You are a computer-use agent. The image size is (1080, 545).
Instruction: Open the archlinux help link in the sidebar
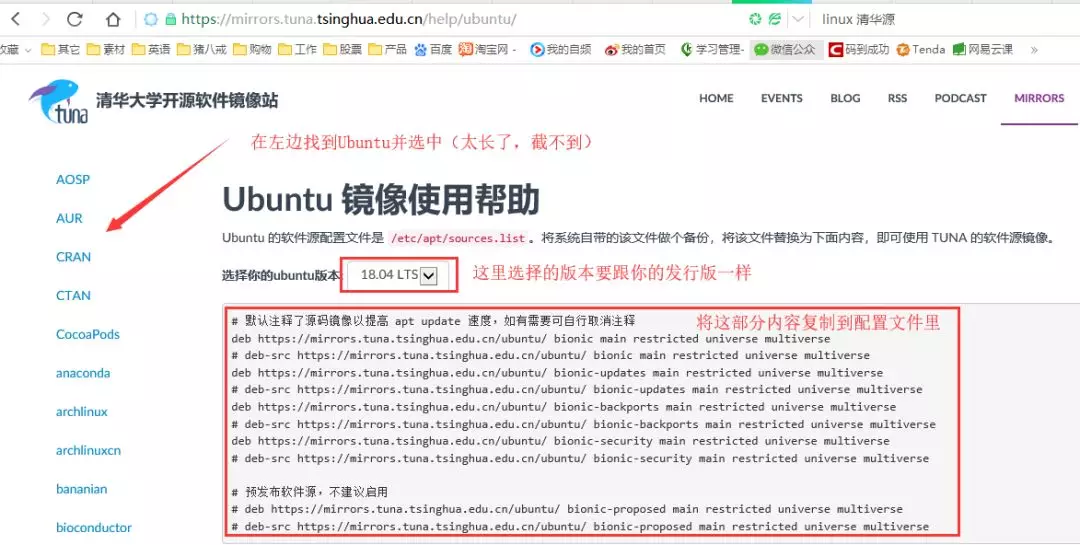pos(82,411)
